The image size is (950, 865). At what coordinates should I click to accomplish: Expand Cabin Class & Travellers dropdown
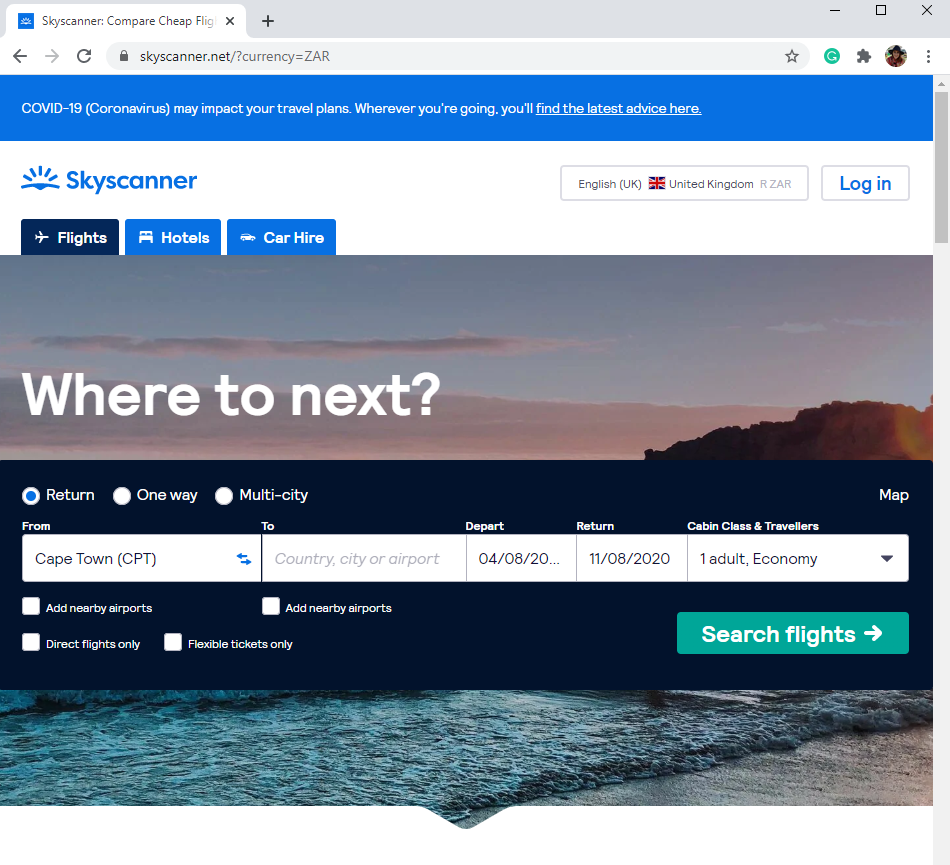tap(798, 558)
